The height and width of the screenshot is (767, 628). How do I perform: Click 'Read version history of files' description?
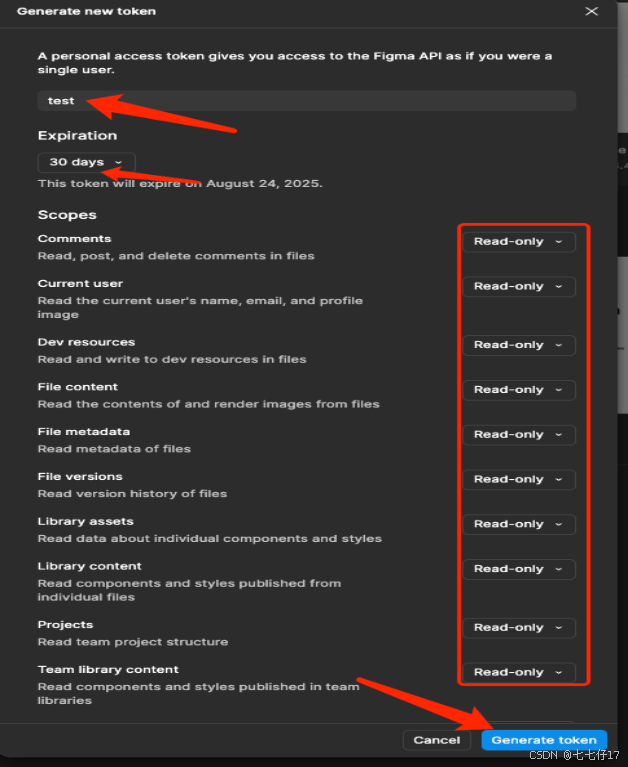[x=132, y=494]
